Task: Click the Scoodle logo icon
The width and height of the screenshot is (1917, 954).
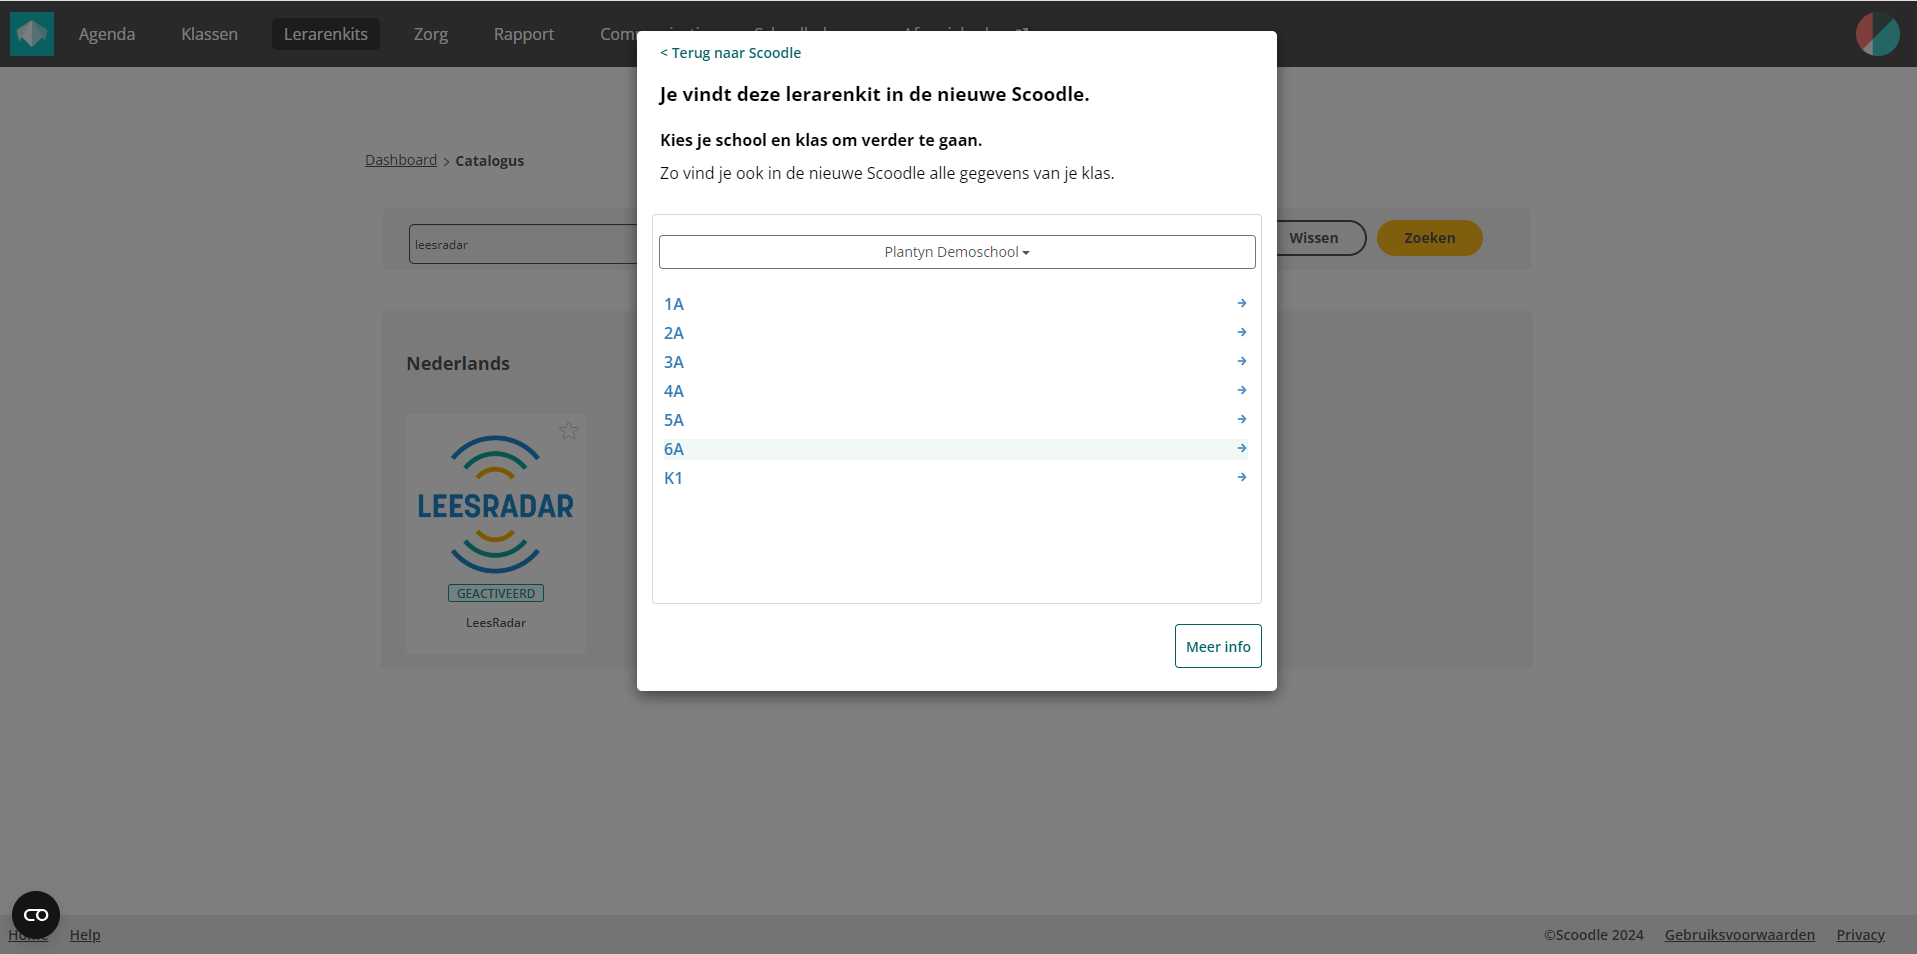Action: coord(32,34)
